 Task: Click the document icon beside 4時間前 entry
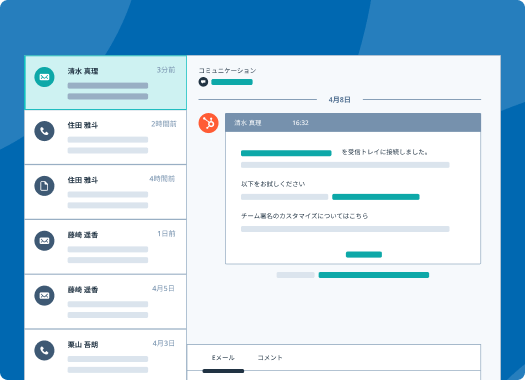pyautogui.click(x=44, y=186)
